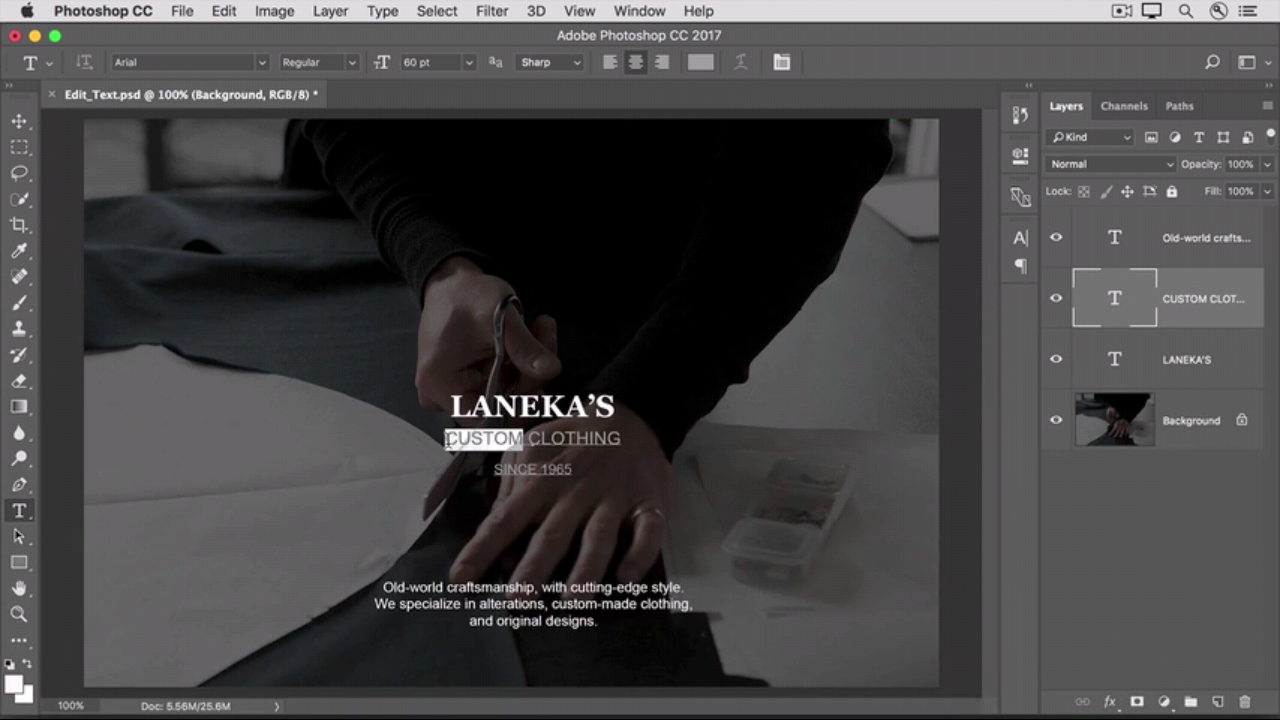Toggle visibility of Background layer
The image size is (1280, 720).
click(1056, 420)
